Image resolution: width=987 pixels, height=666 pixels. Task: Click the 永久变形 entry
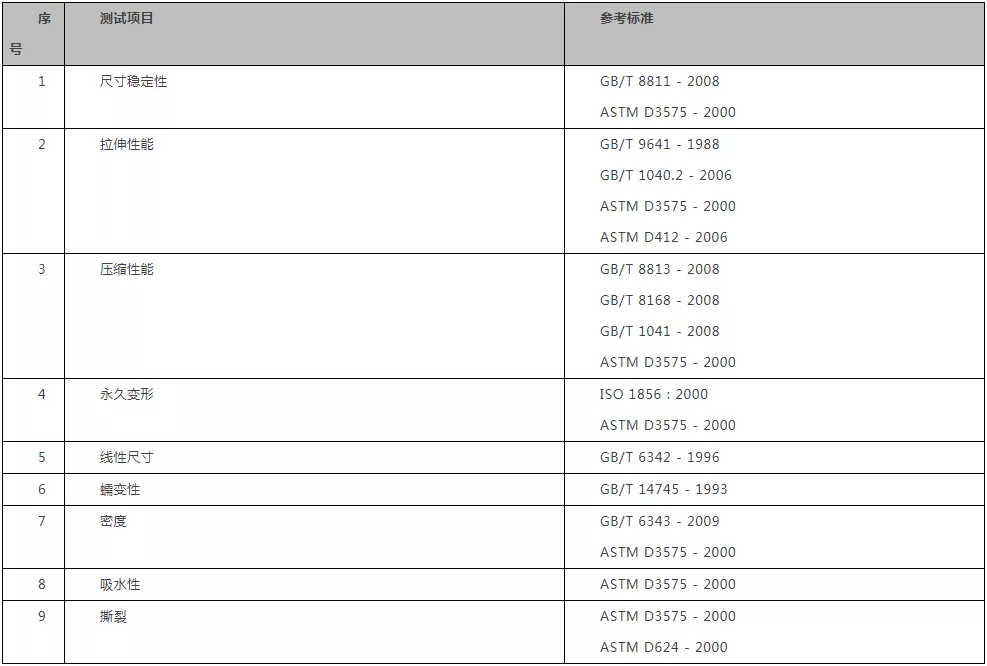pos(127,395)
